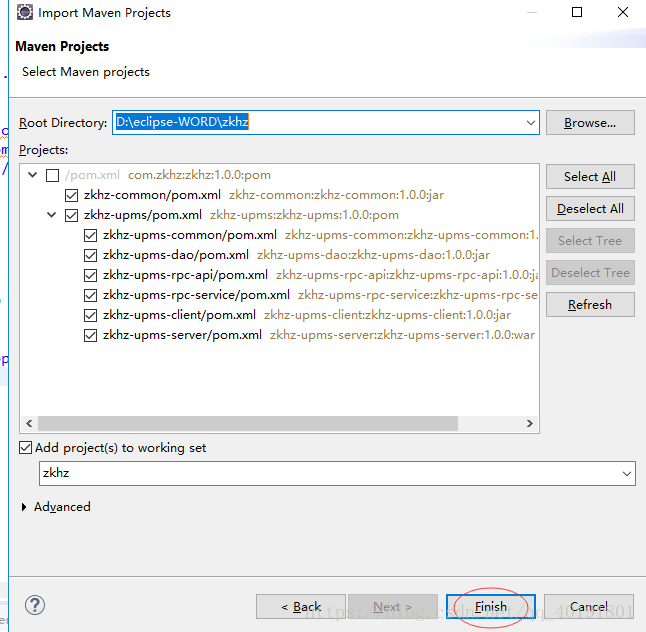Select the zkhz-upms-rpc-api/pom.xml row text
646x632 pixels.
[185, 275]
